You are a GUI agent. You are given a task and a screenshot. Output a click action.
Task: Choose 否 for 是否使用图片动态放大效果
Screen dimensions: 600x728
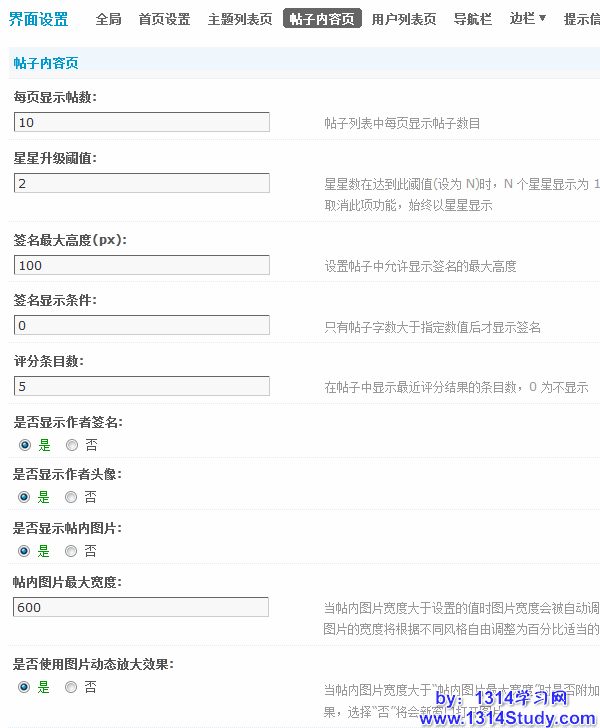click(71, 687)
